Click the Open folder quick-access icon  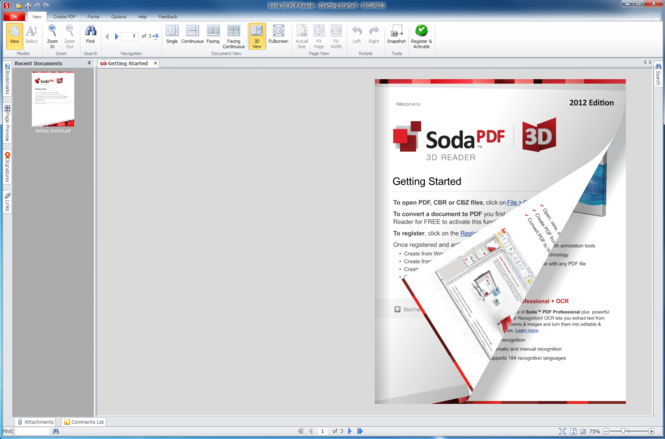tap(19, 6)
